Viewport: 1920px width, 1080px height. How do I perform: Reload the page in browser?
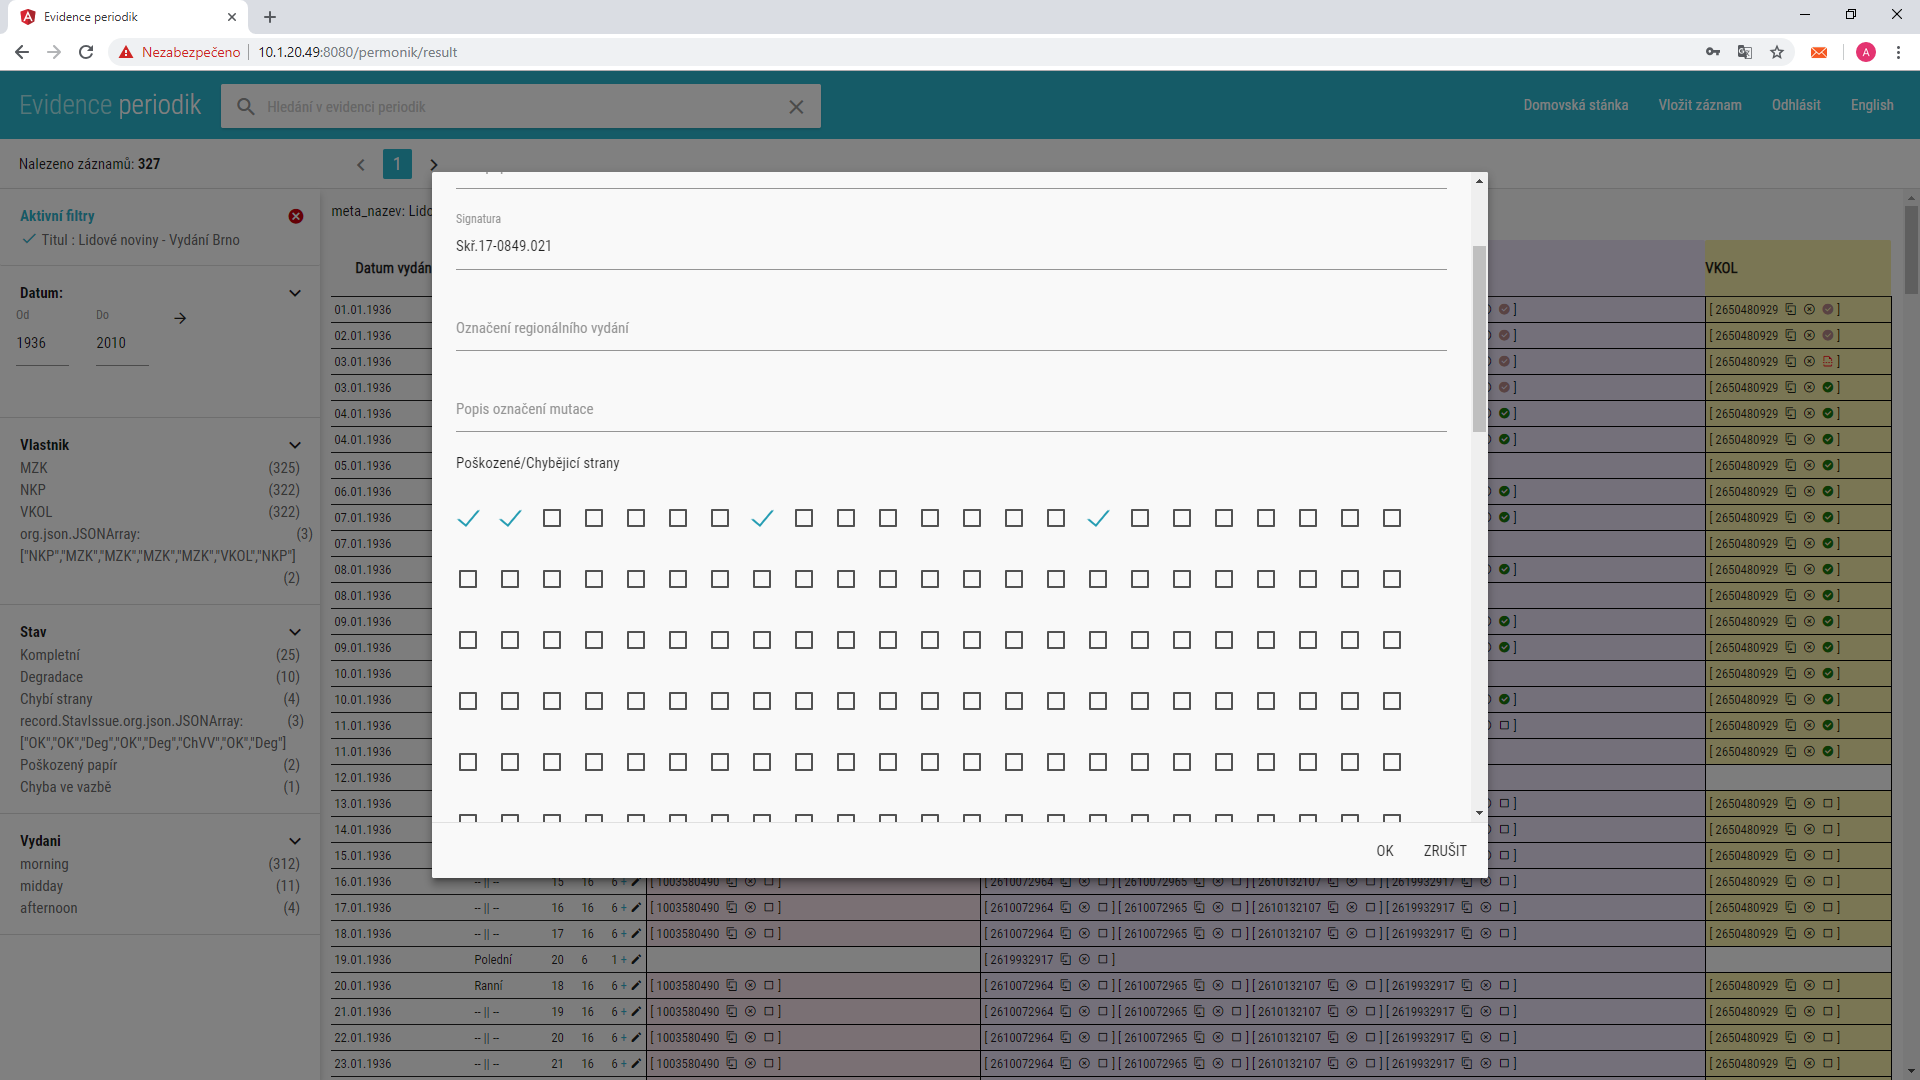click(86, 52)
